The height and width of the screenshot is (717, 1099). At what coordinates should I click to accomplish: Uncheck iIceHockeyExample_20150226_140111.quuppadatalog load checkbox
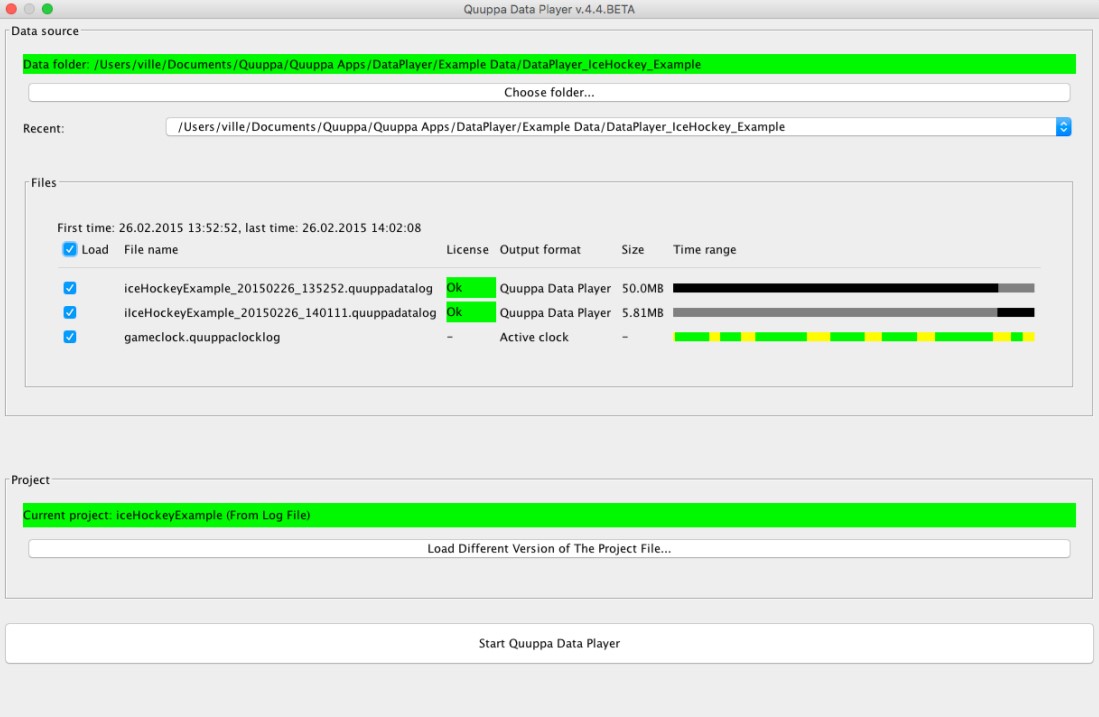click(x=69, y=313)
